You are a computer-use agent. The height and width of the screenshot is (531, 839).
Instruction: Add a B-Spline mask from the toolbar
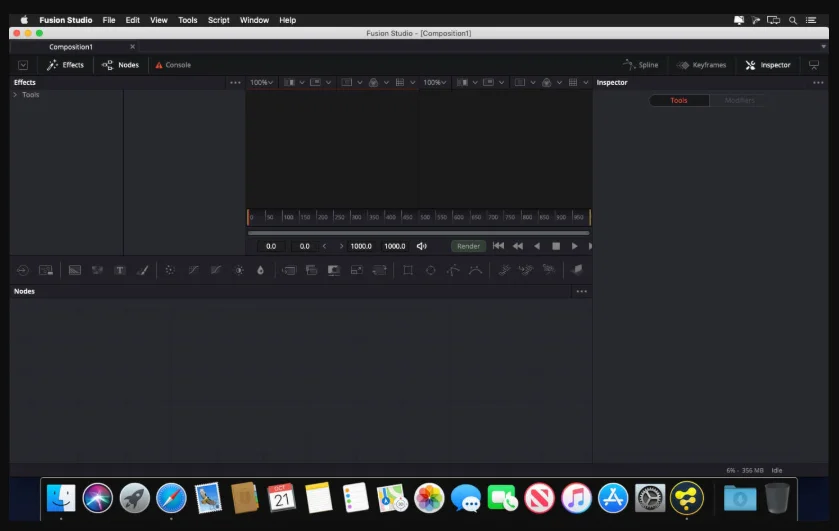click(475, 270)
